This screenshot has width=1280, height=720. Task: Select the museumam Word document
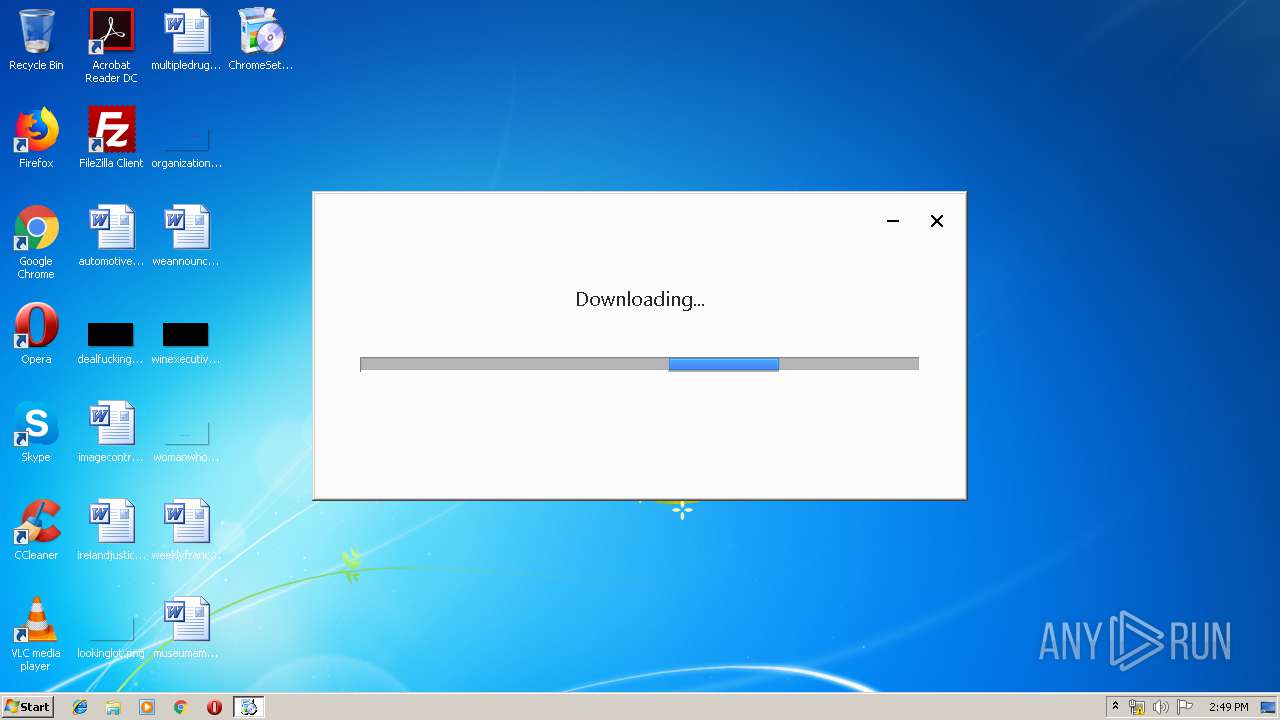click(x=186, y=628)
